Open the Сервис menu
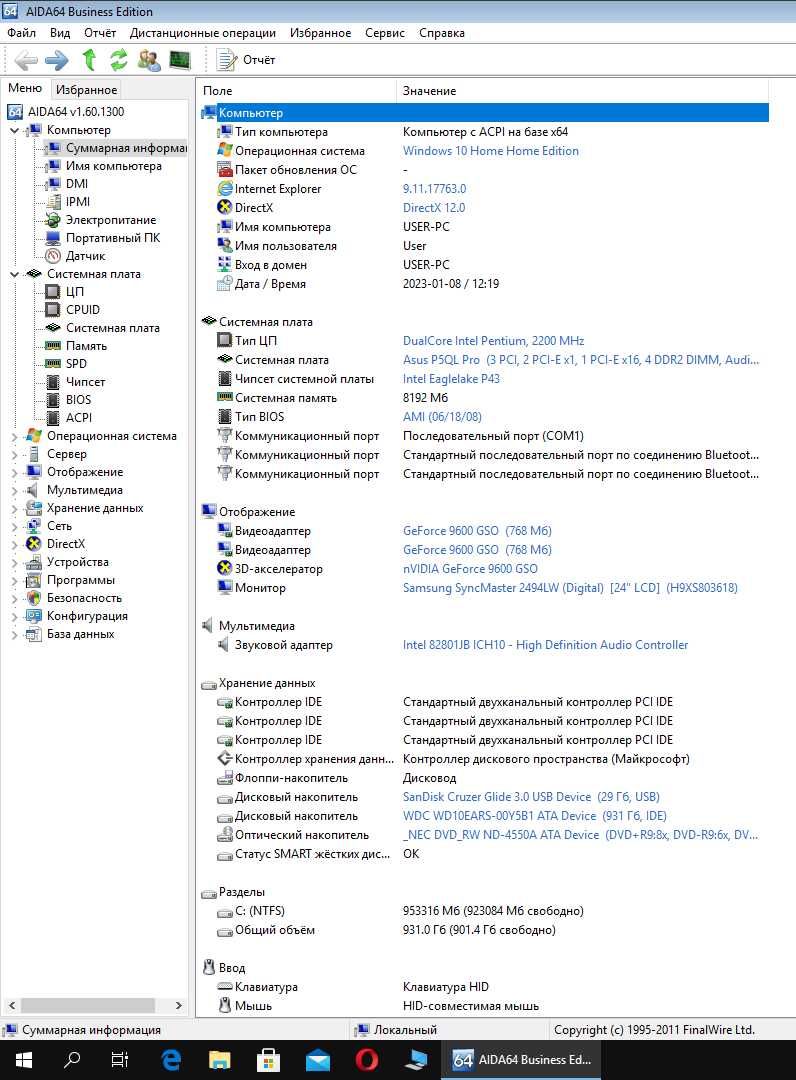Viewport: 796px width, 1080px height. pos(385,33)
